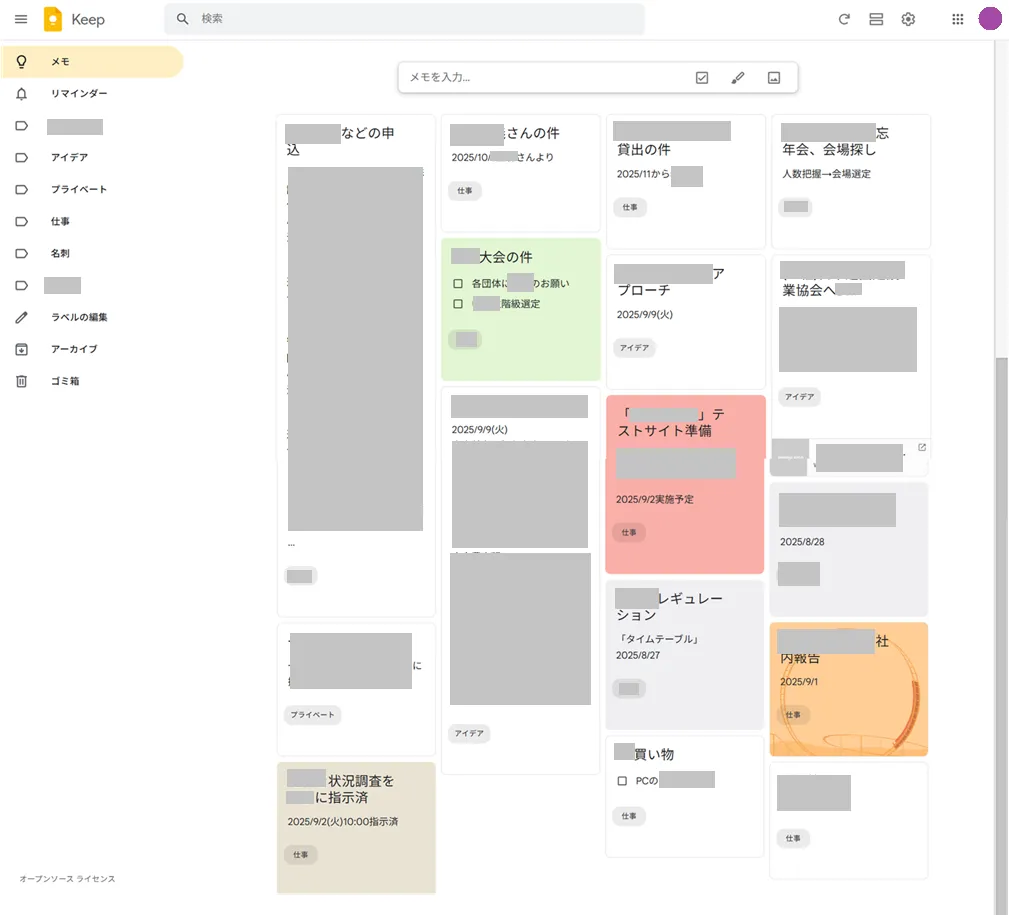Viewport: 1009px width, 915px height.
Task: Open the account profile avatar
Action: pos(989,19)
